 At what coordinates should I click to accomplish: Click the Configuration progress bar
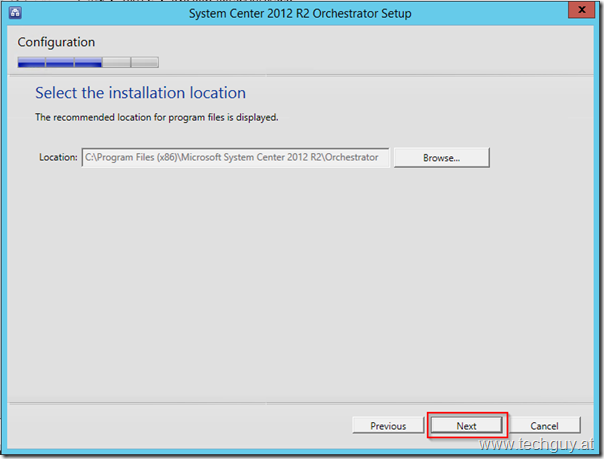click(88, 62)
